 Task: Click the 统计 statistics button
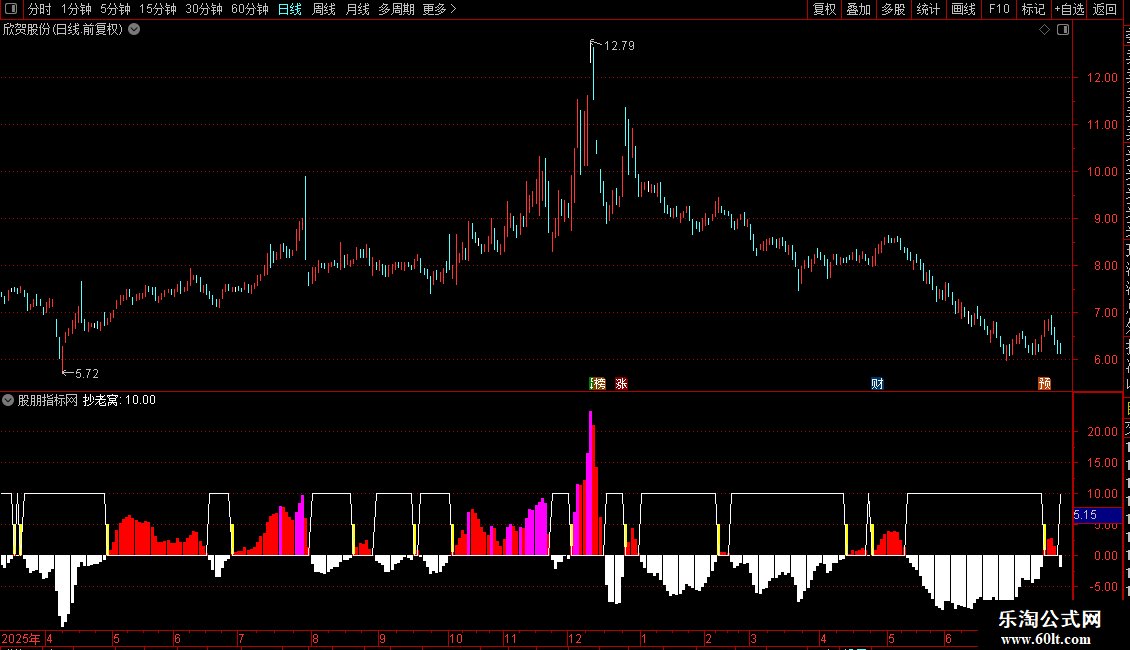pyautogui.click(x=927, y=9)
